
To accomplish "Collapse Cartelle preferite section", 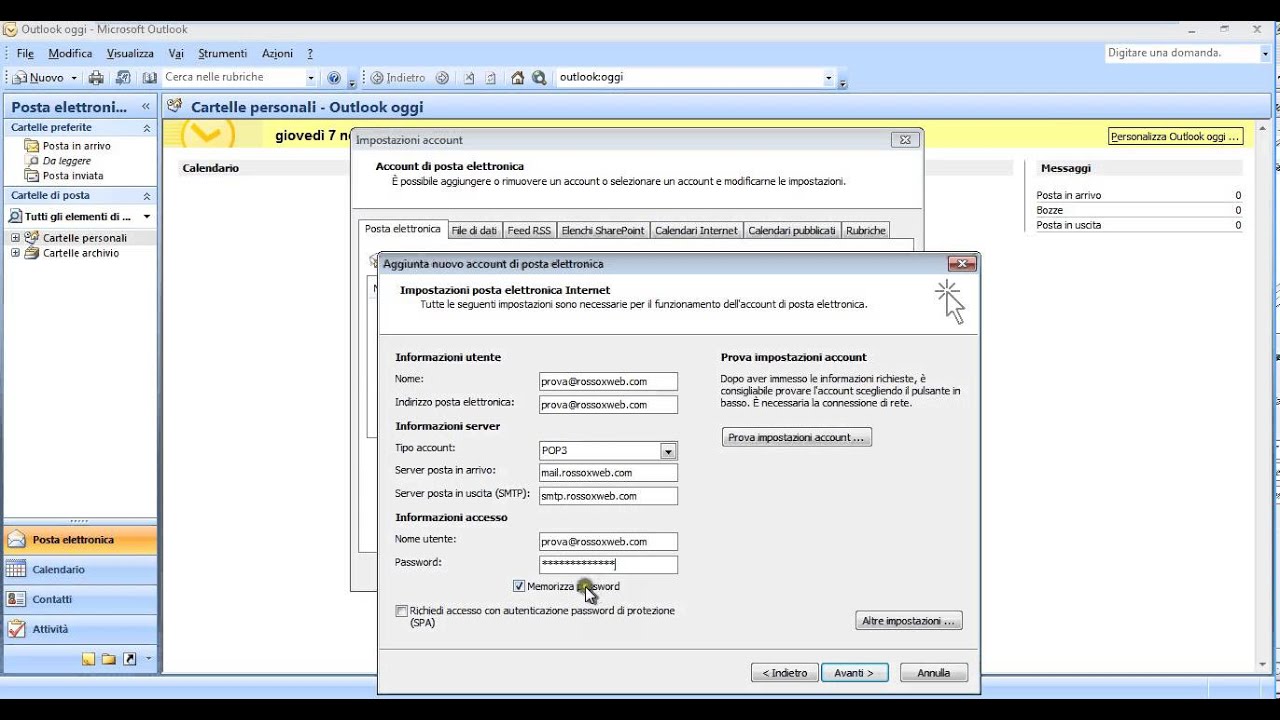I will click(147, 128).
